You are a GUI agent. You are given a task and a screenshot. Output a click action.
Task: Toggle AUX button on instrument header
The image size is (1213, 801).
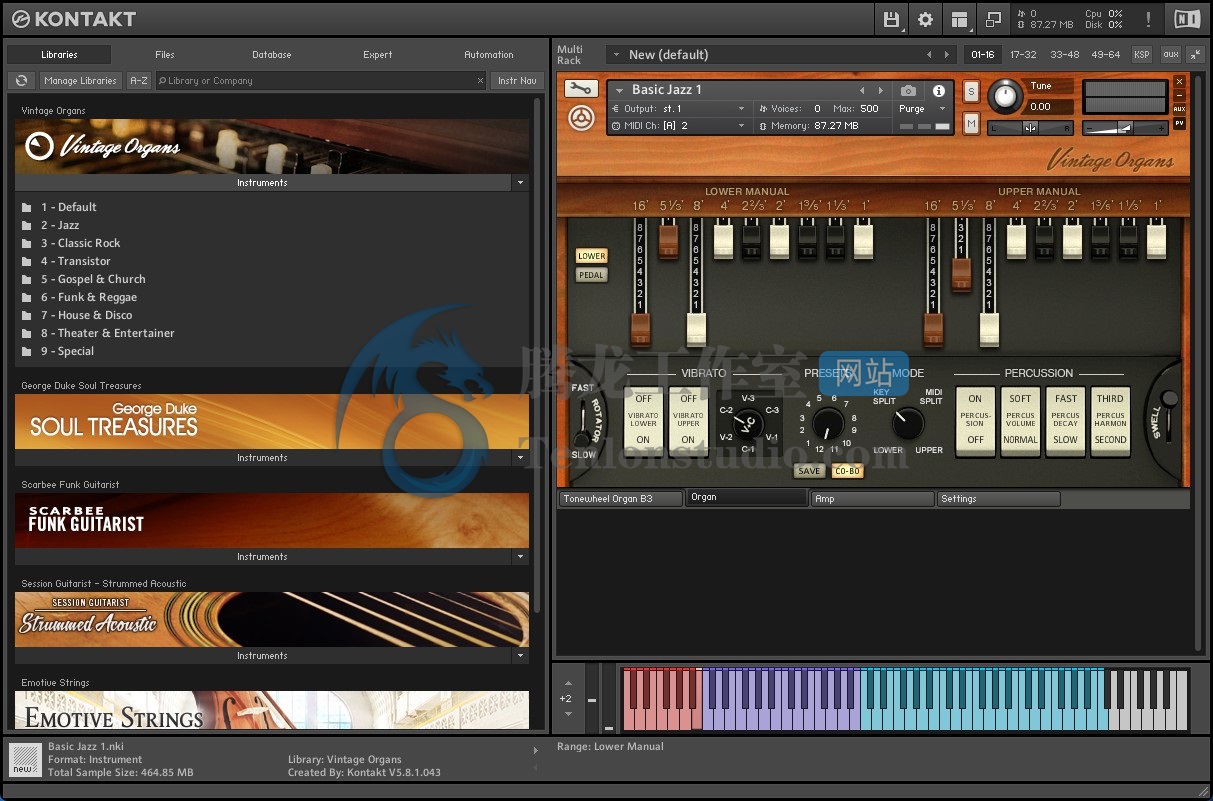pos(1180,109)
